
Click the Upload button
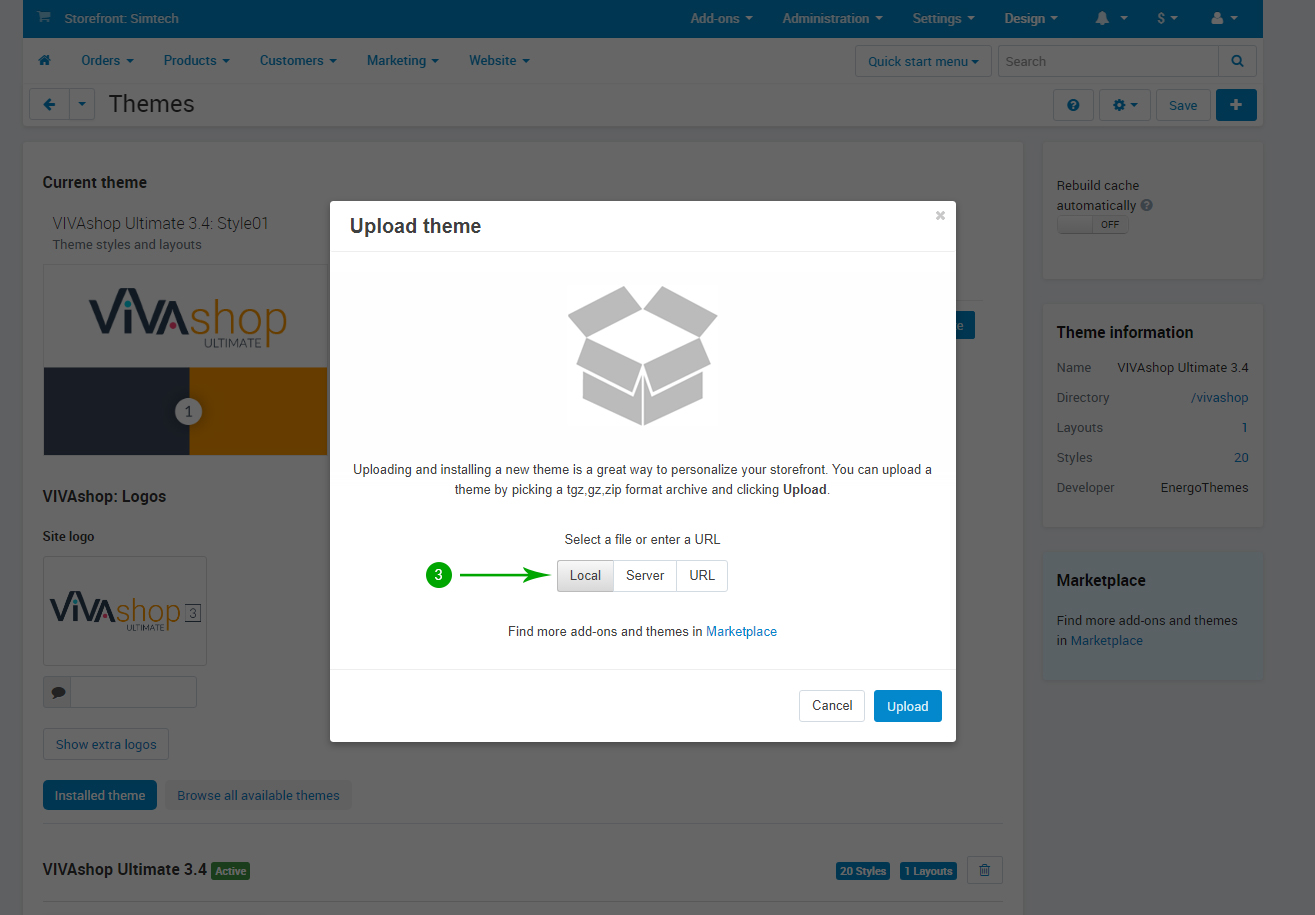pos(907,706)
